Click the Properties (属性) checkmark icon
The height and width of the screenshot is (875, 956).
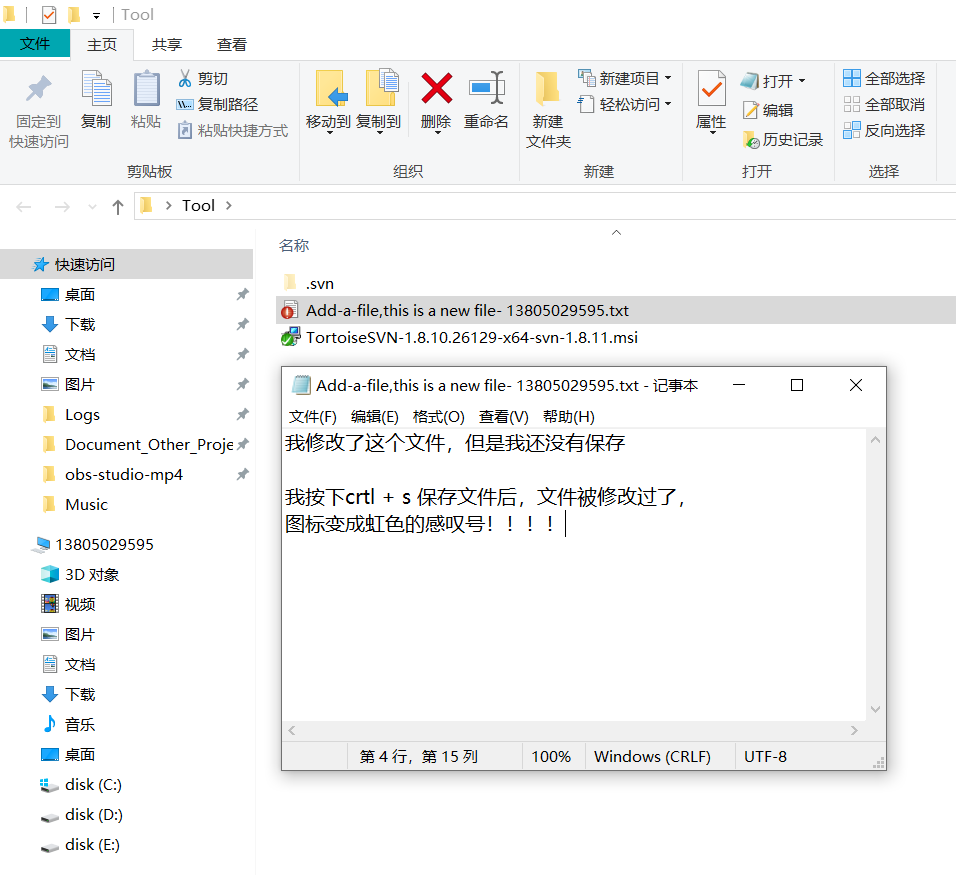point(712,88)
